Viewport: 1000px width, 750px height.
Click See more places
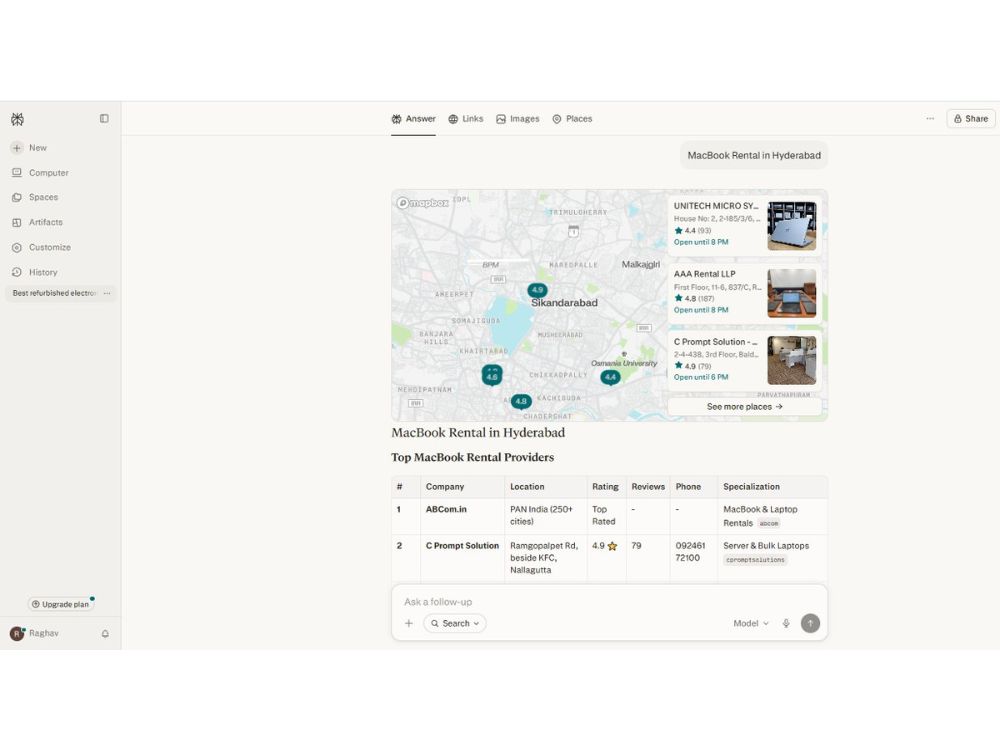[x=744, y=407]
